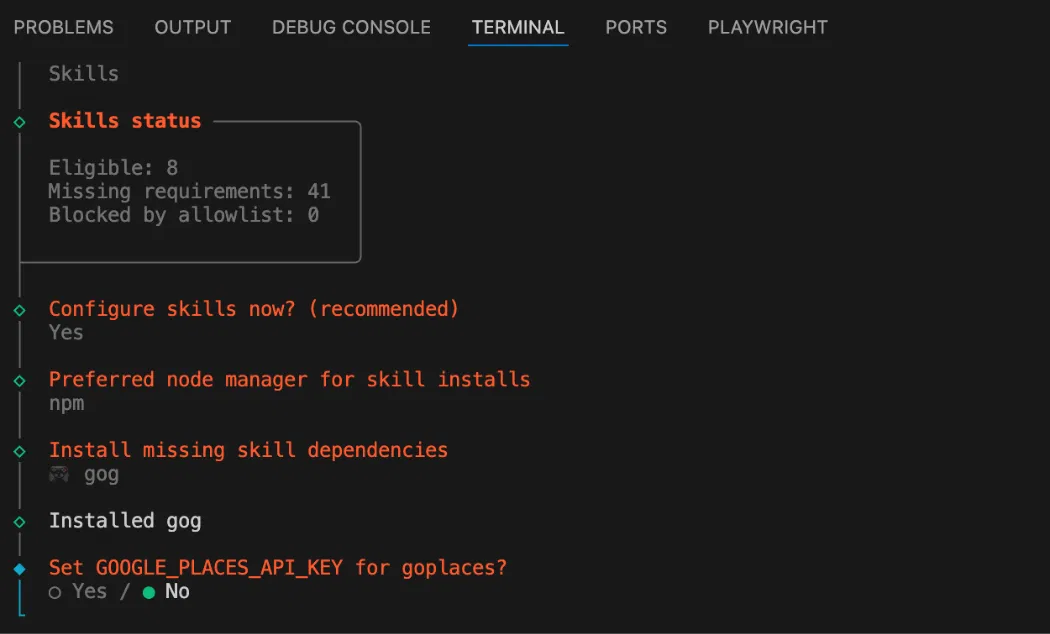The width and height of the screenshot is (1050, 634).
Task: Select the green No radio option
Action: 149,592
